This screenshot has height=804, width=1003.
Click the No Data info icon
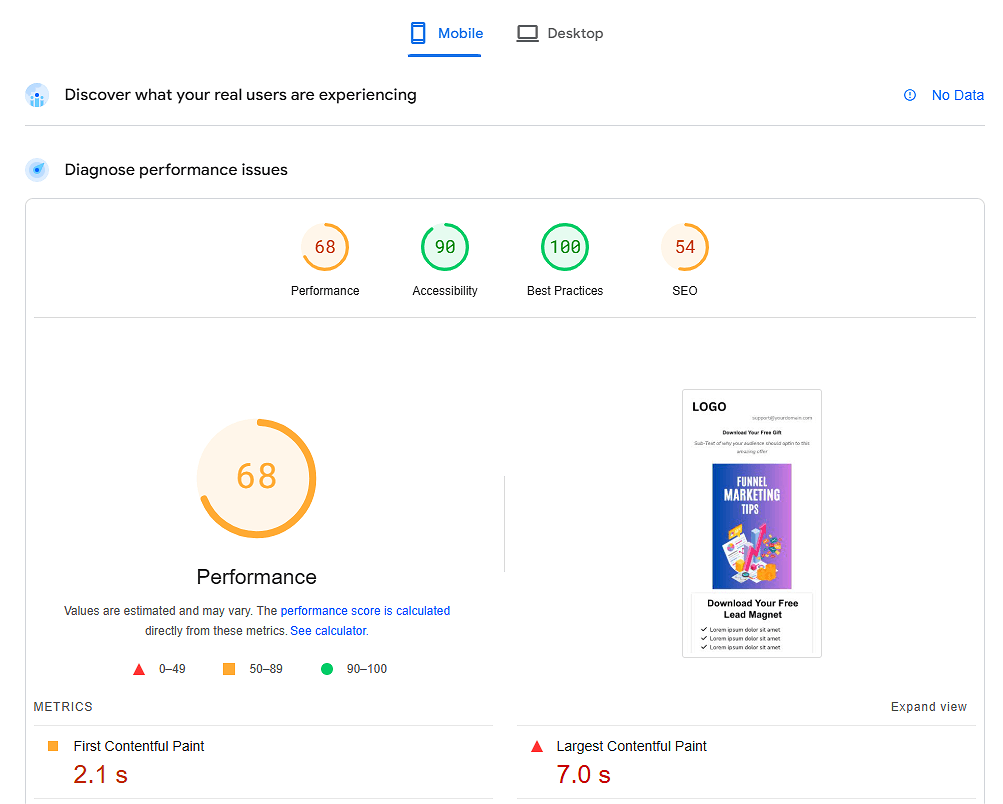[x=910, y=95]
